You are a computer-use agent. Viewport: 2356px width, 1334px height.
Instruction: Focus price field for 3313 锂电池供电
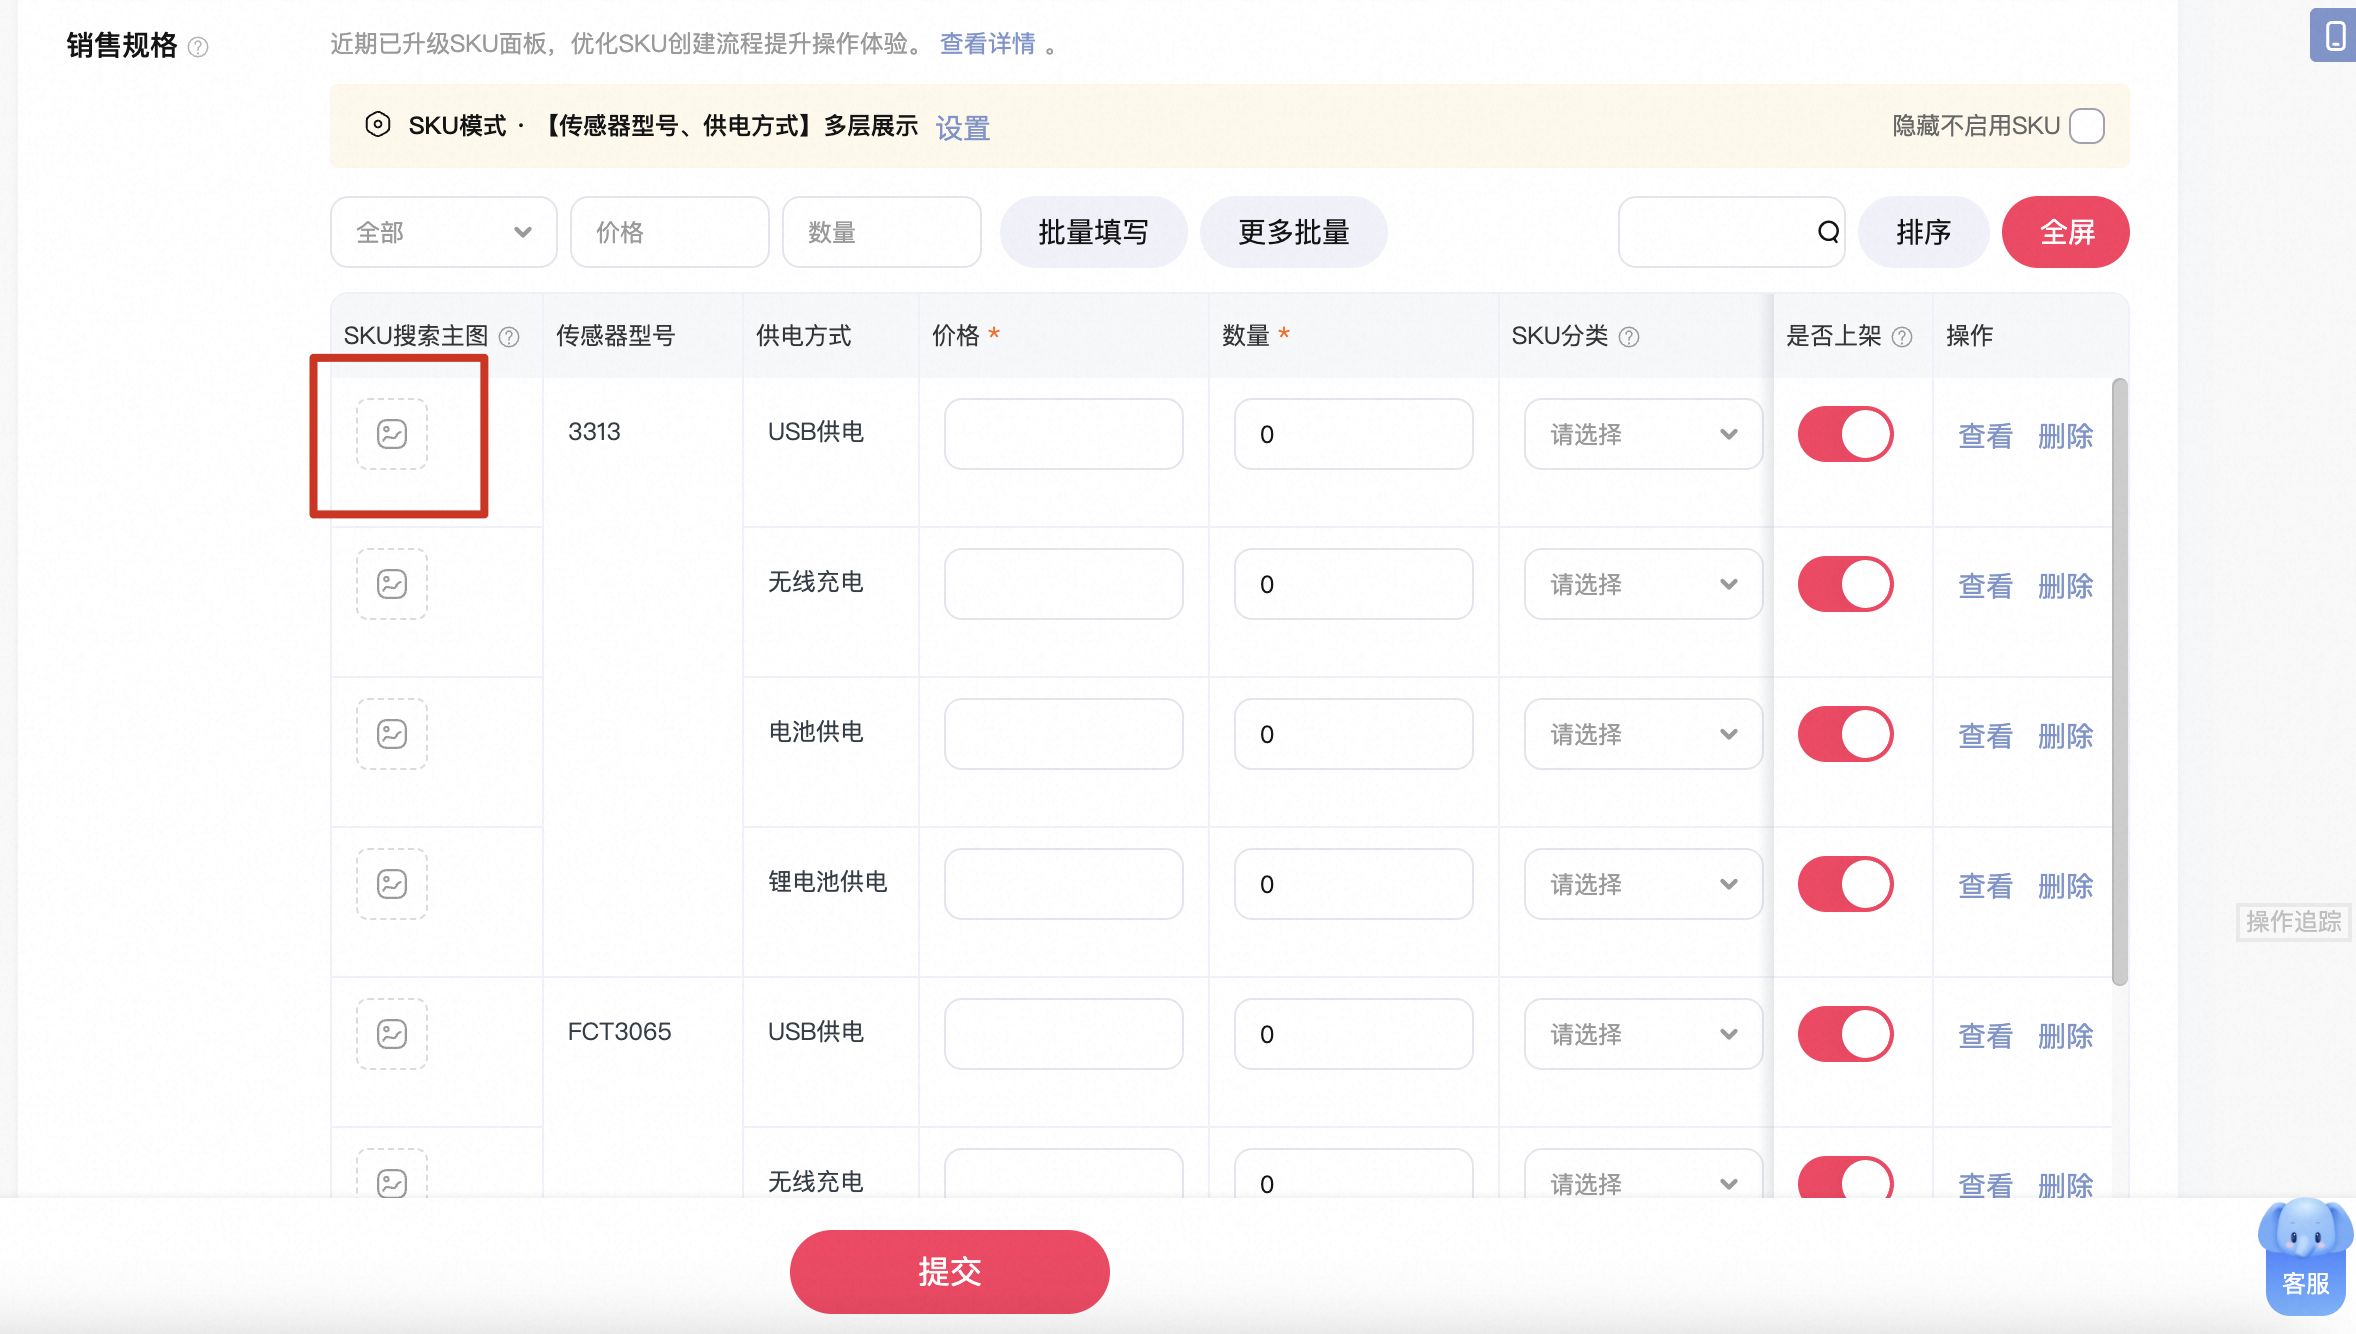click(1063, 884)
